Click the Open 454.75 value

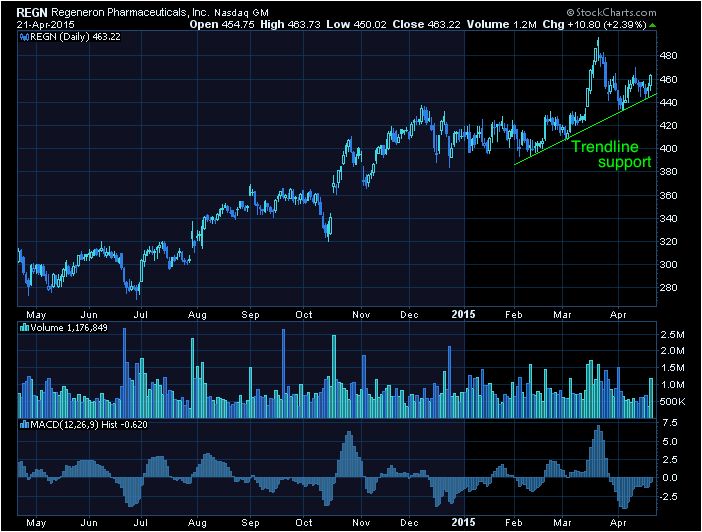tap(222, 25)
